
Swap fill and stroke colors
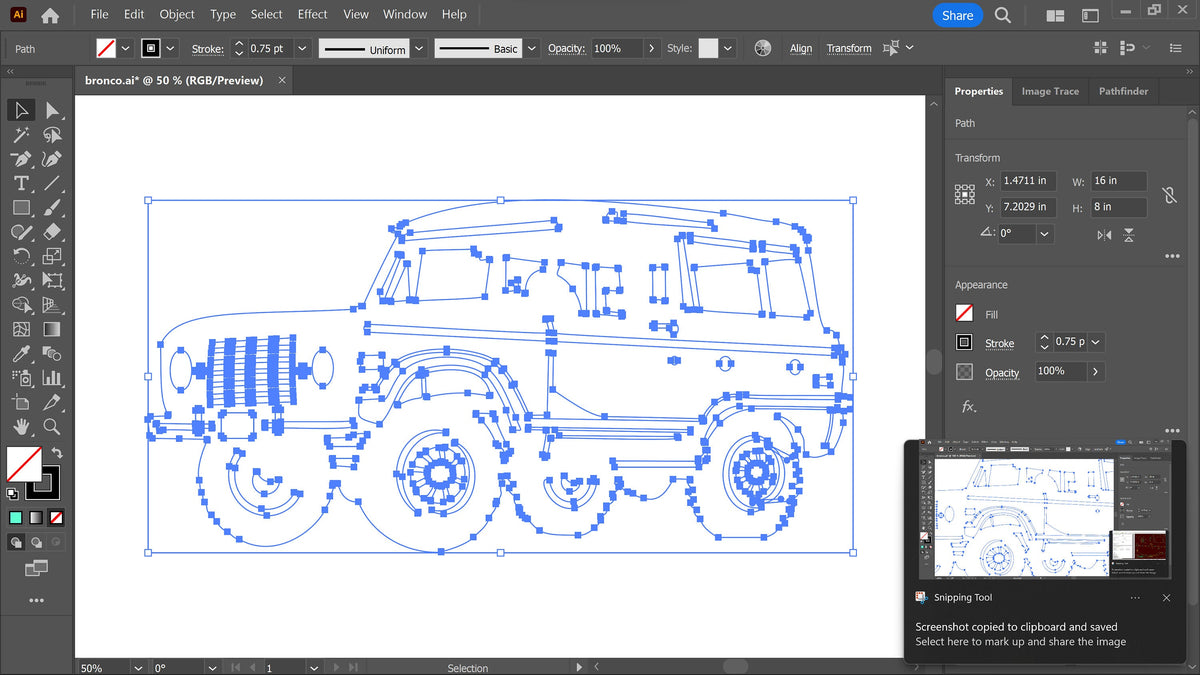coord(57,453)
